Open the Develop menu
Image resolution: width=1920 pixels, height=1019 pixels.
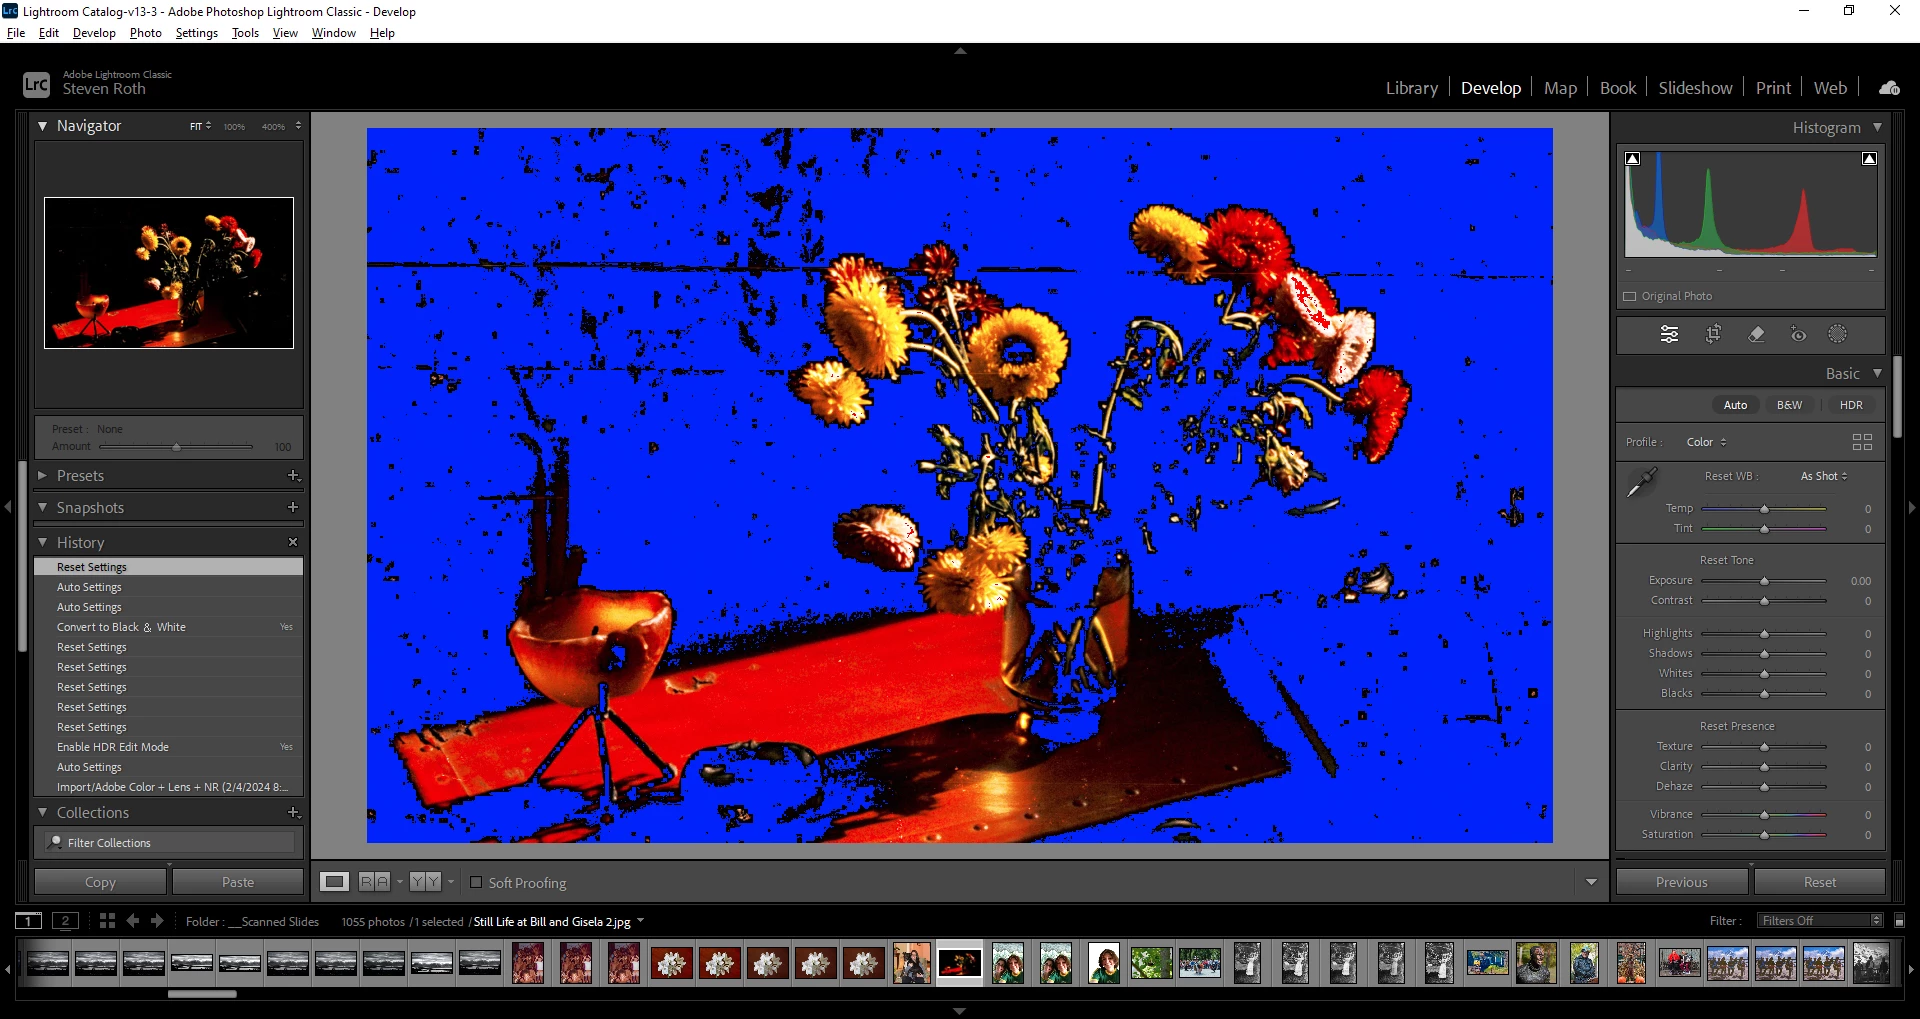tap(94, 33)
